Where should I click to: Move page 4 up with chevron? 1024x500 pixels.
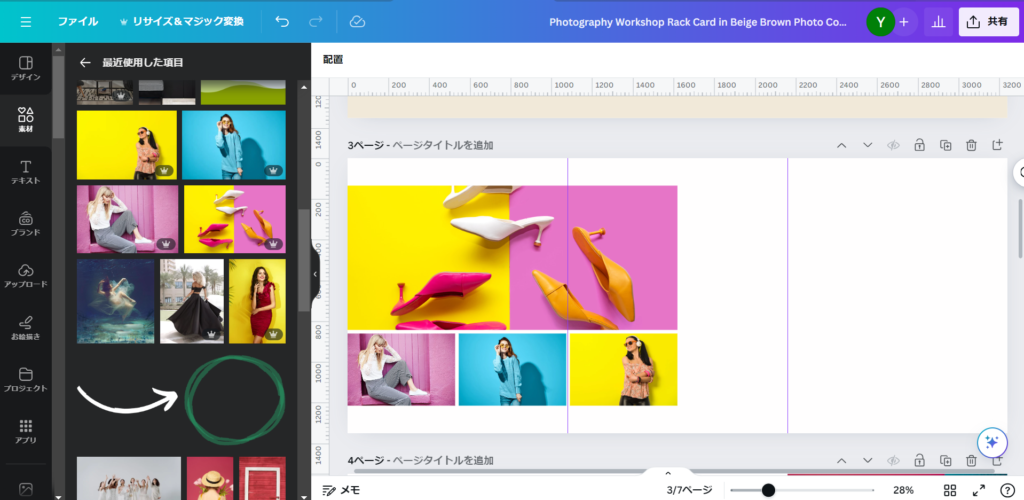tap(841, 460)
